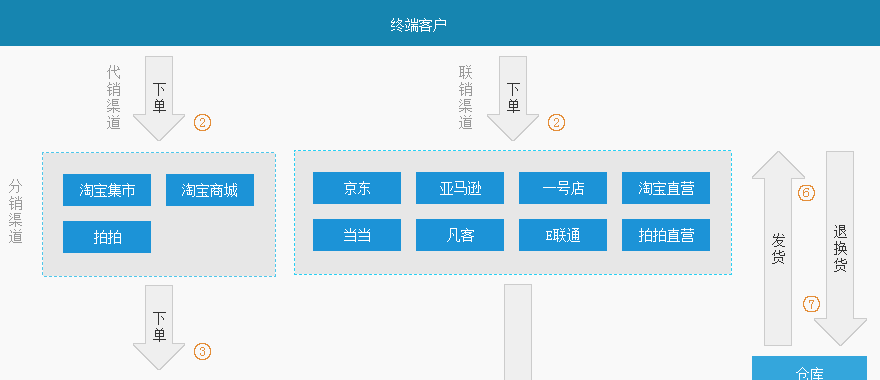Click the 终端客户 header bar
The width and height of the screenshot is (880, 380).
(x=440, y=23)
